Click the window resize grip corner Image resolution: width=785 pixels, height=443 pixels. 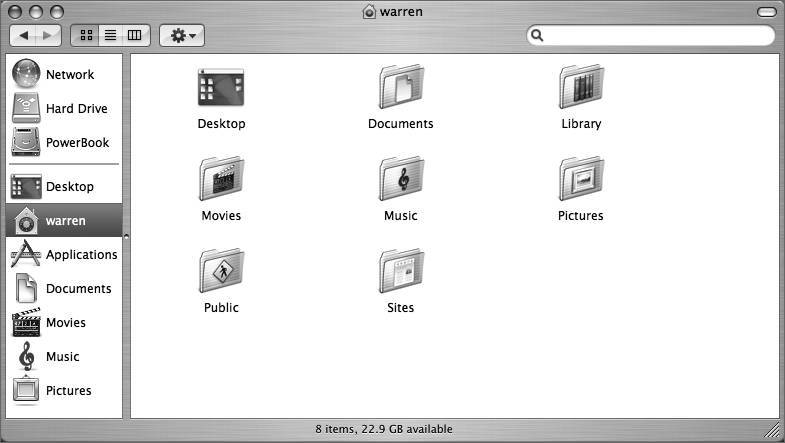pyautogui.click(x=773, y=430)
